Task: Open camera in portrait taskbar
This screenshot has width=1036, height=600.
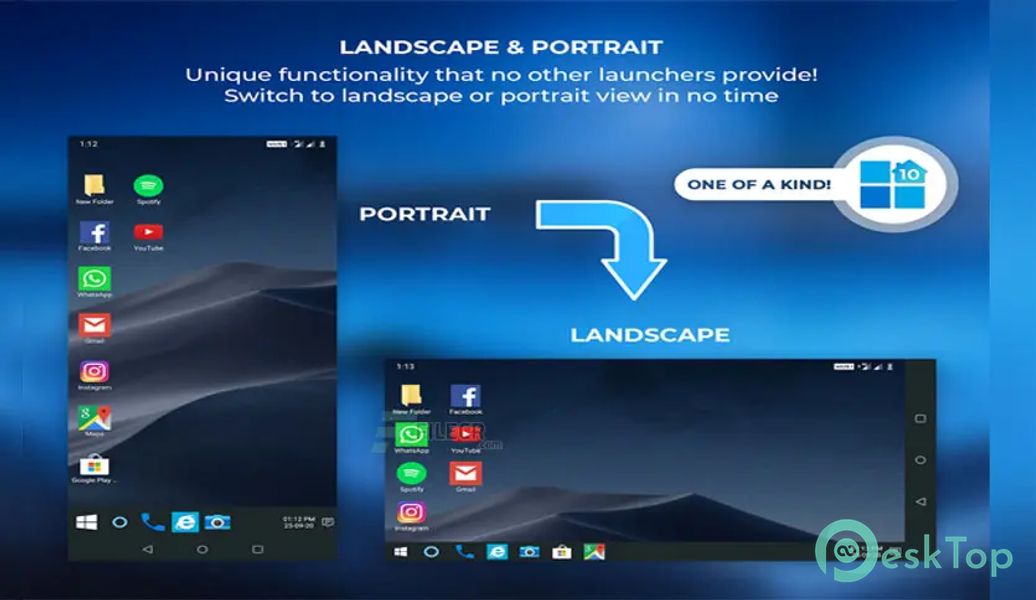Action: (x=217, y=523)
